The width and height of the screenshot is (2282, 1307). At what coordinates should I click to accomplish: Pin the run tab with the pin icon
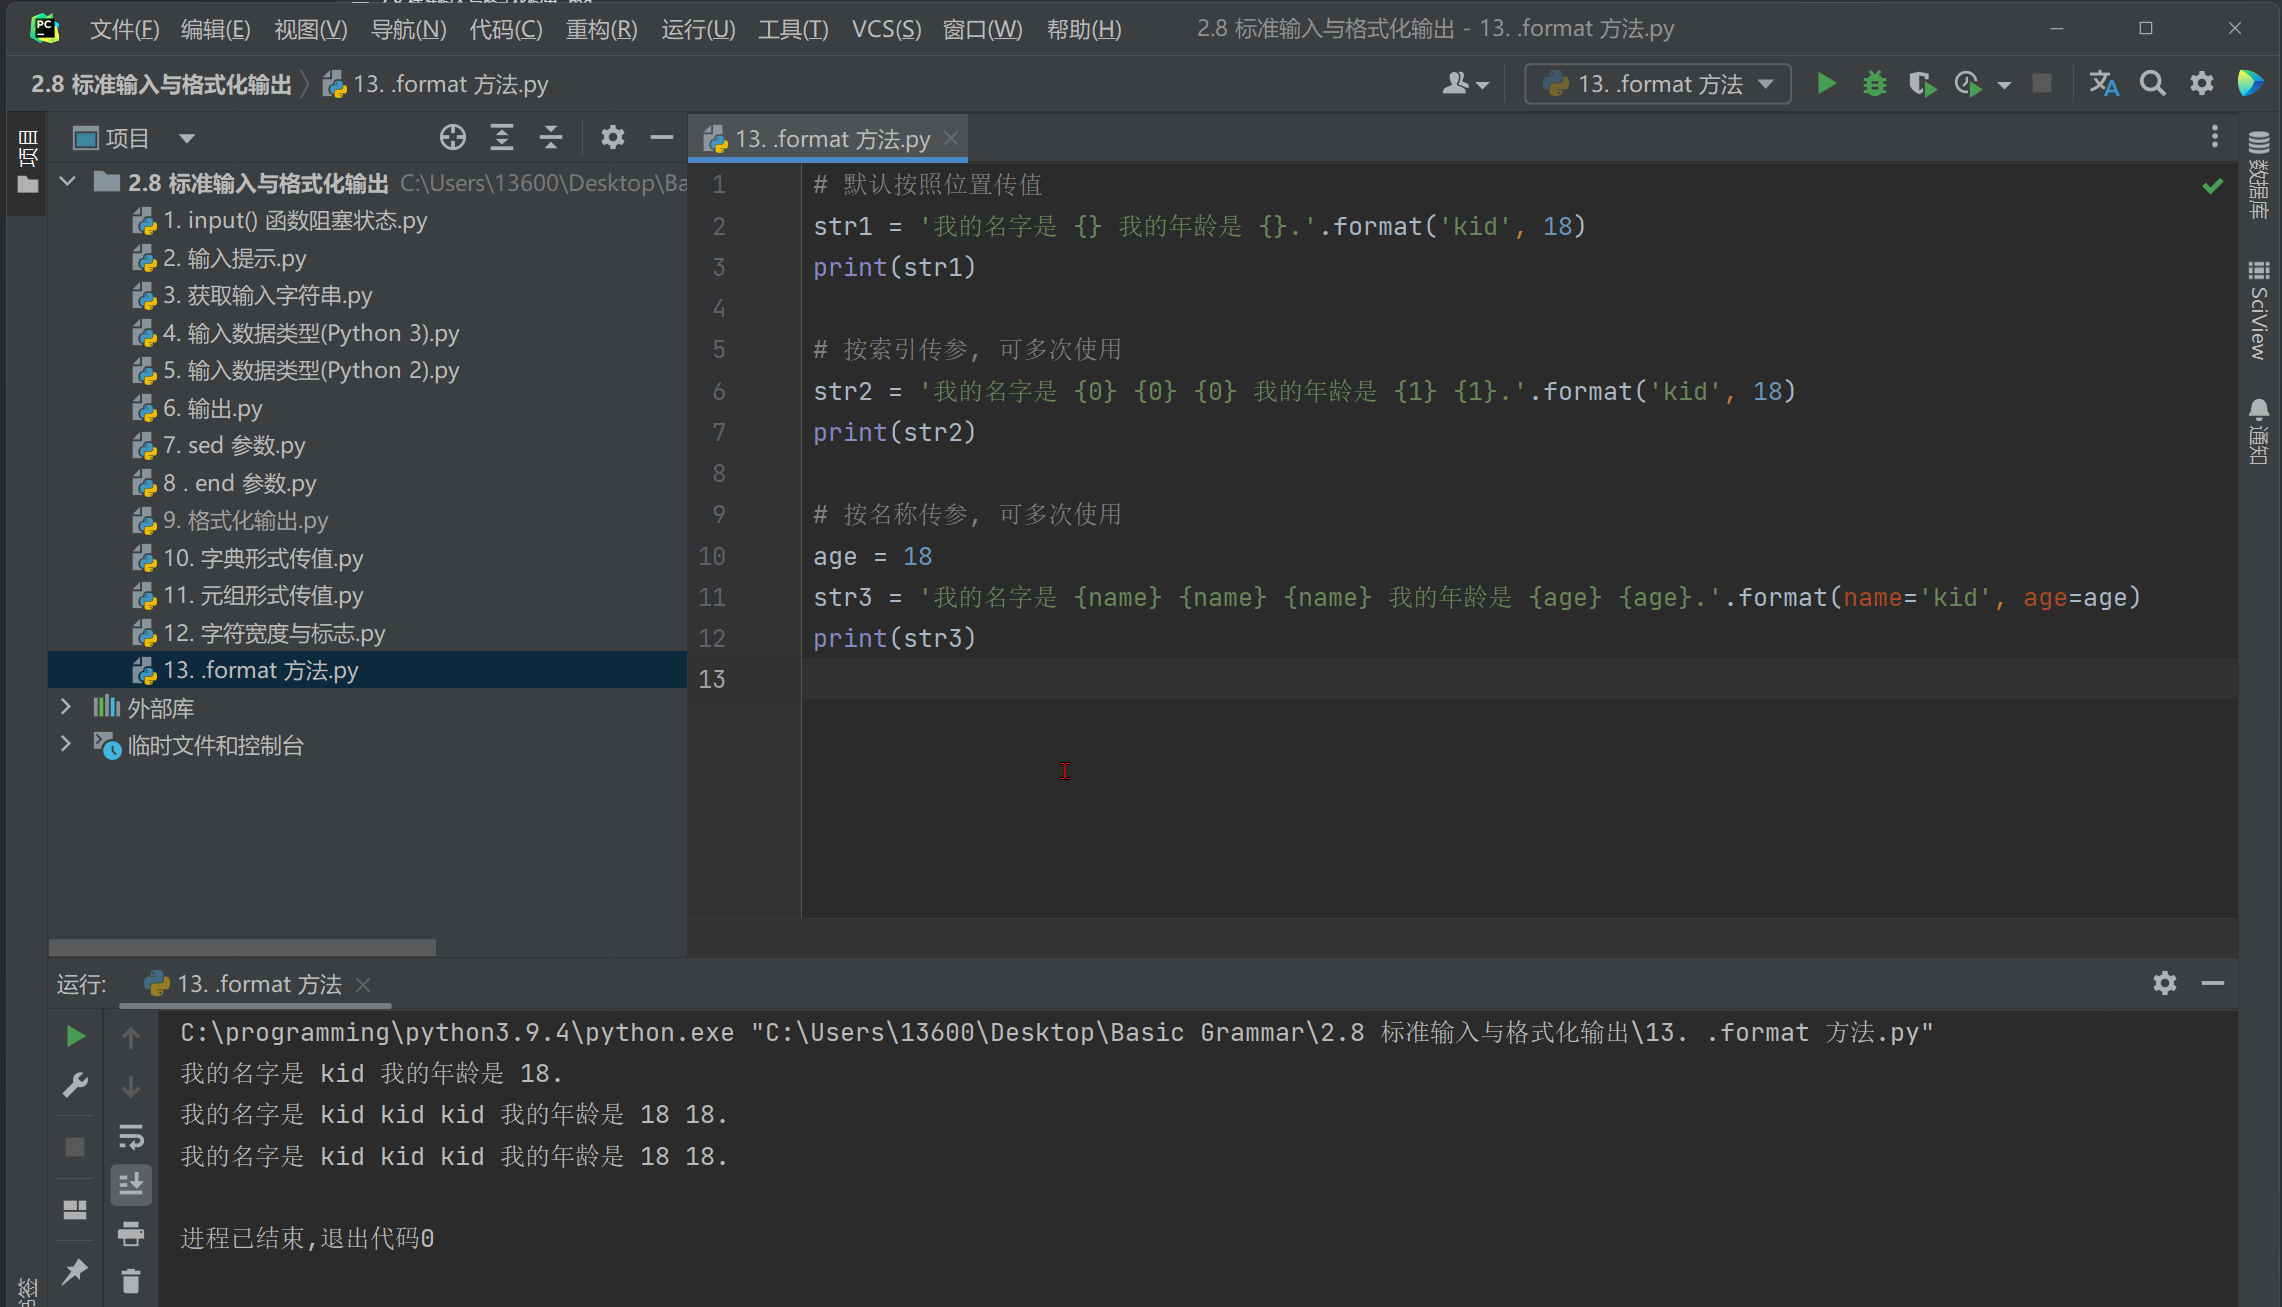pos(75,1271)
